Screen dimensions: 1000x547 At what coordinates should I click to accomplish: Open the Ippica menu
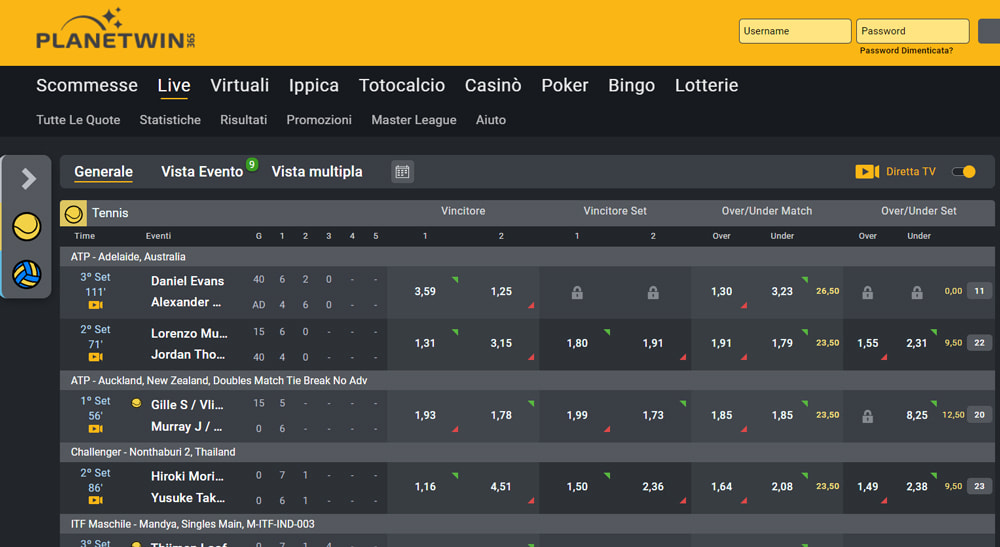click(314, 85)
